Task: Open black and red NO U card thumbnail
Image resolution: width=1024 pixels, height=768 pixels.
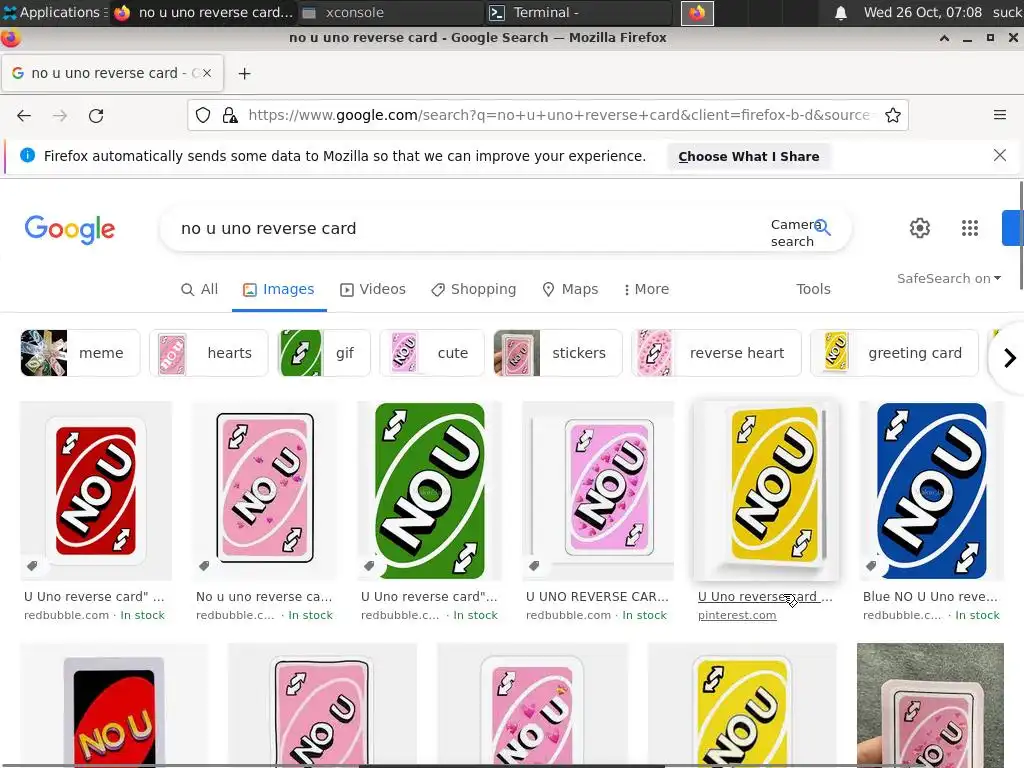Action: point(114,705)
